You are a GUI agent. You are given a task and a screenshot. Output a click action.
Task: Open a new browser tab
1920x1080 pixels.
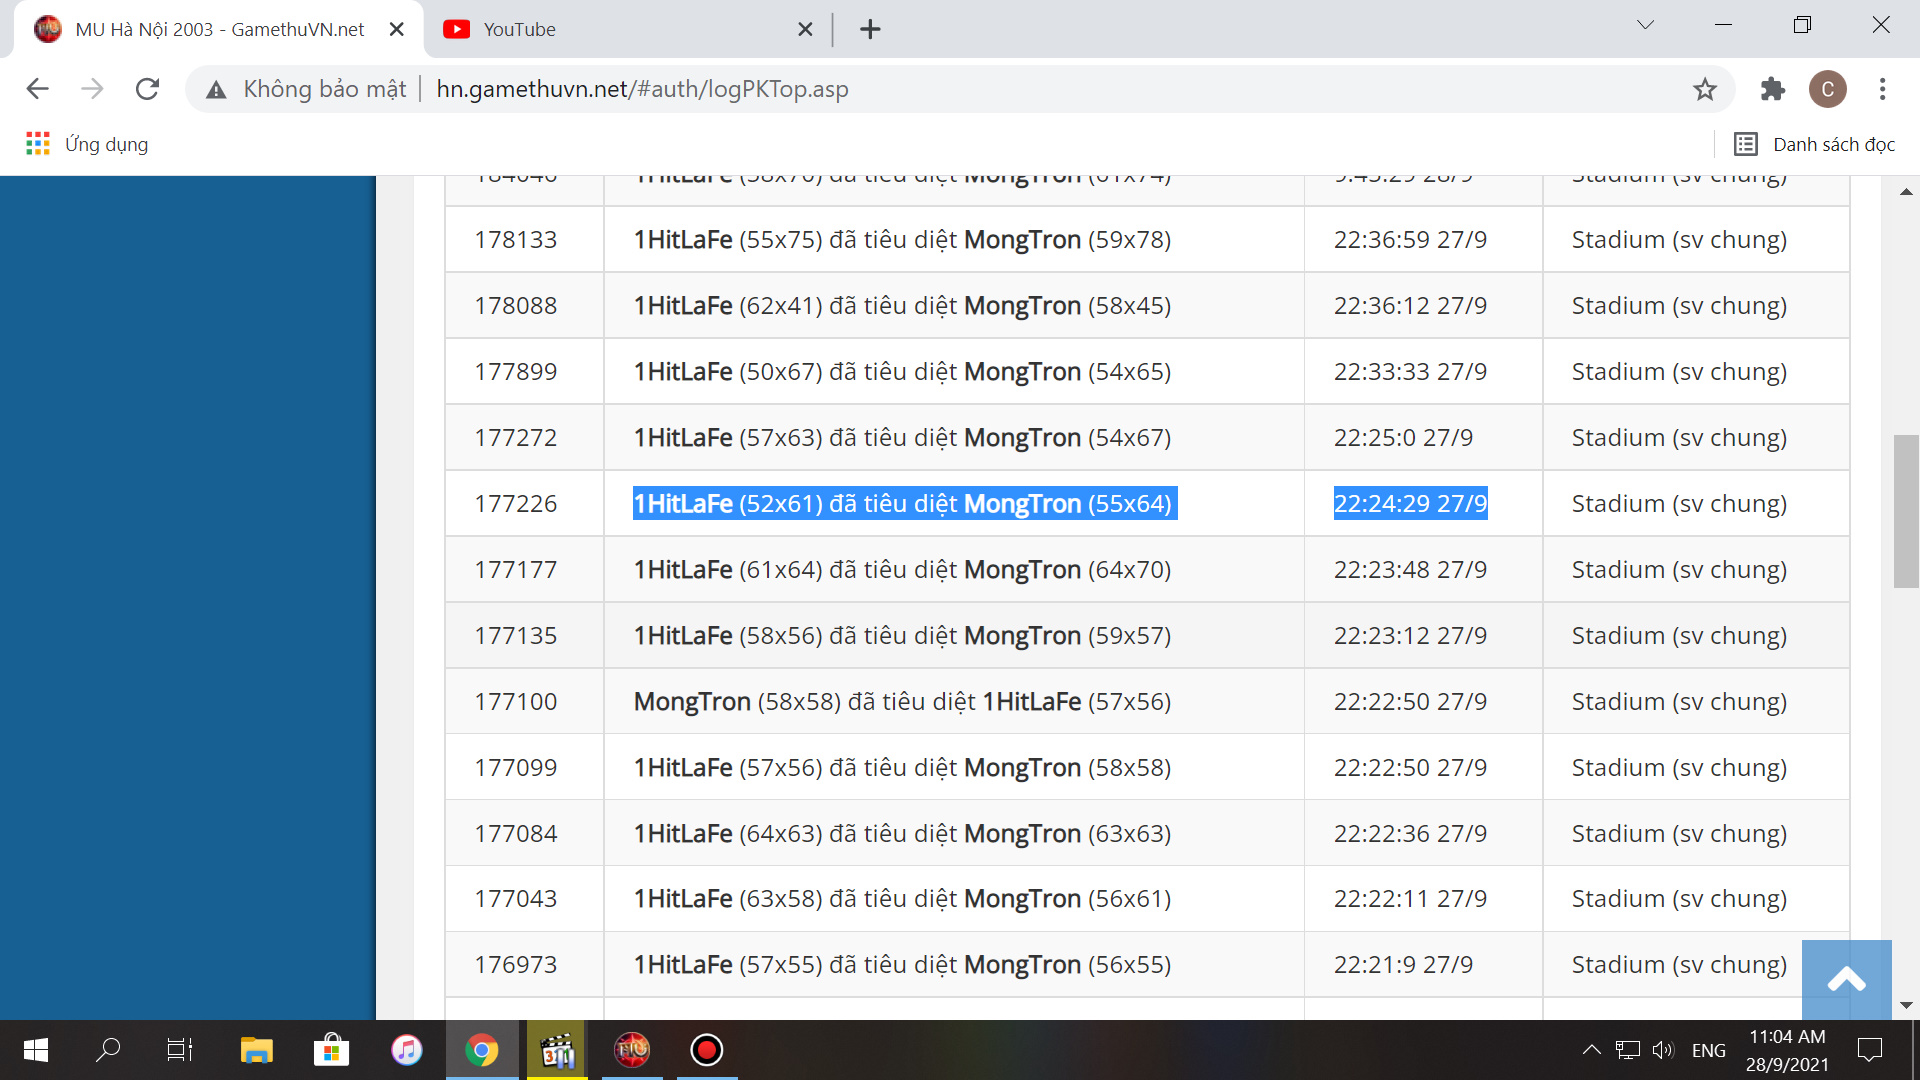(870, 29)
